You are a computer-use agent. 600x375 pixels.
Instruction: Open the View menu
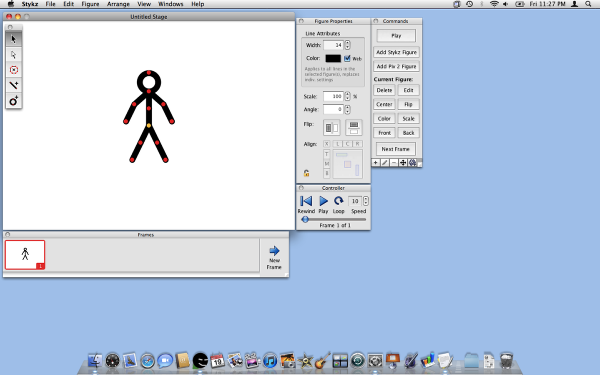pos(144,4)
